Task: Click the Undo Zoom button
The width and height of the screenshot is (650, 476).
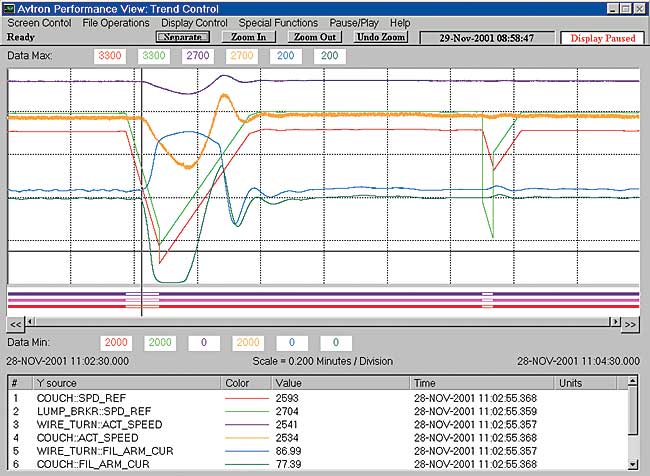Action: click(x=381, y=37)
